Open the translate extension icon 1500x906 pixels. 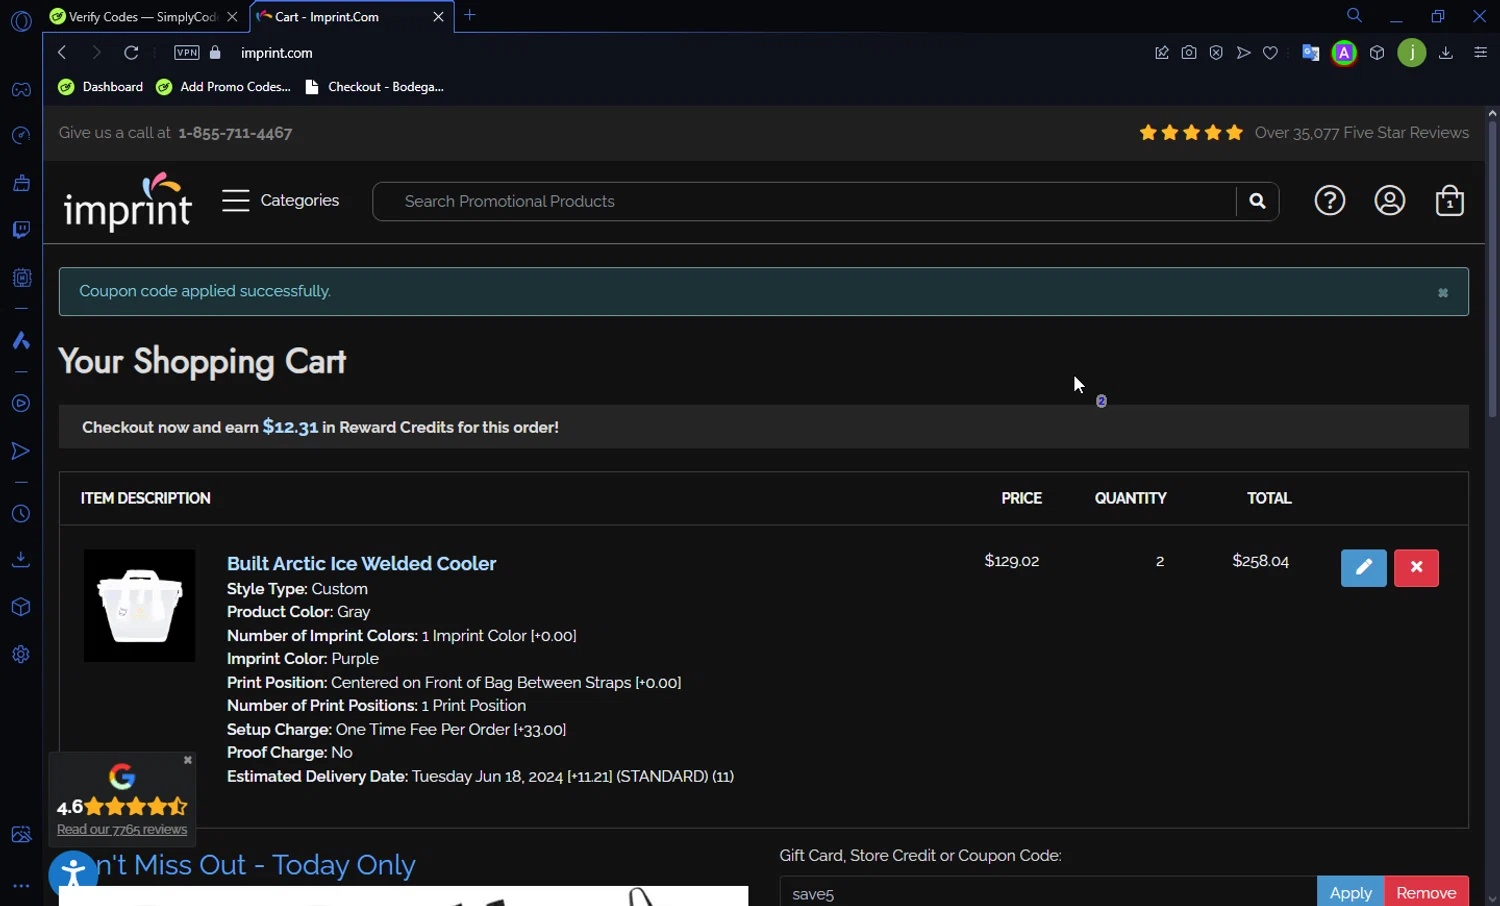click(1310, 53)
